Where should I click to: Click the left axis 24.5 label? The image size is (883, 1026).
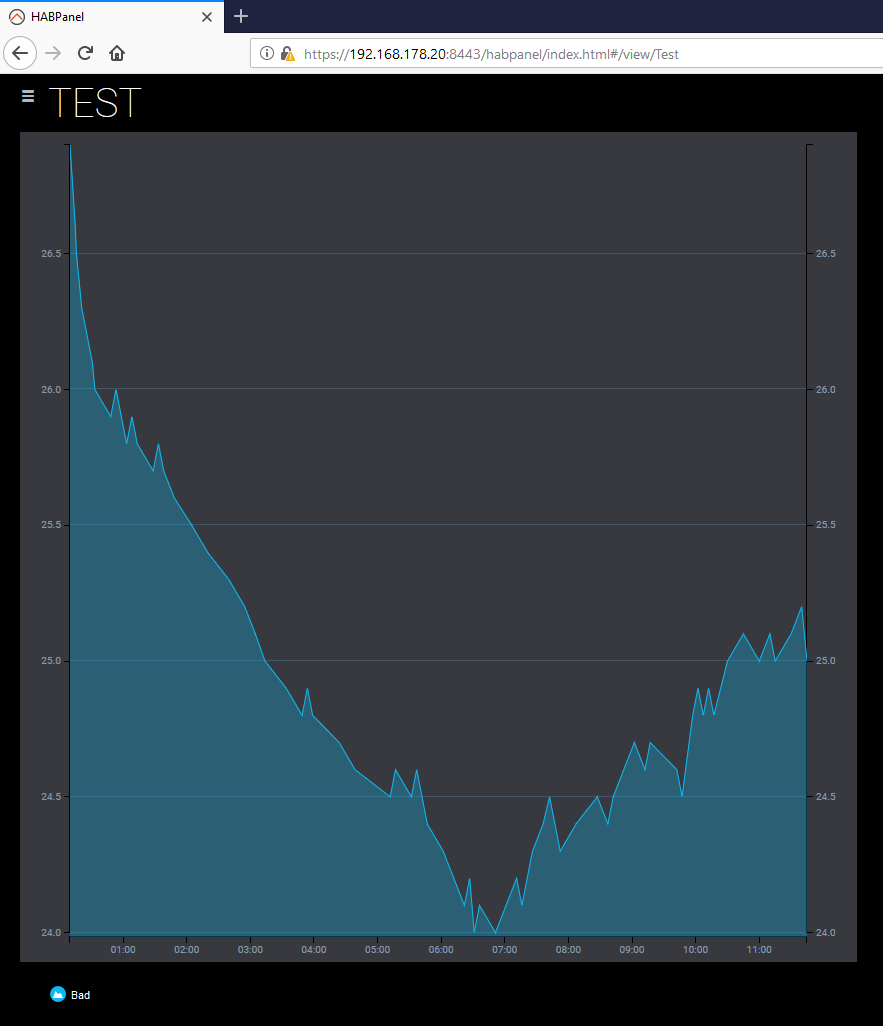pyautogui.click(x=51, y=796)
